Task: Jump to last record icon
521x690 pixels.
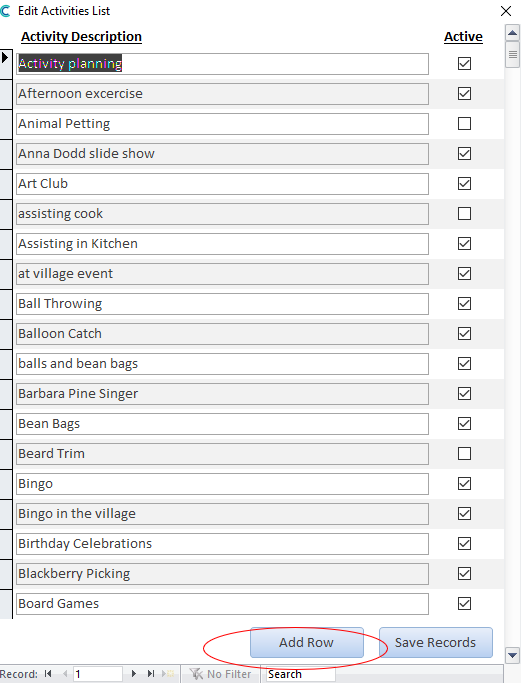Action: (x=151, y=674)
